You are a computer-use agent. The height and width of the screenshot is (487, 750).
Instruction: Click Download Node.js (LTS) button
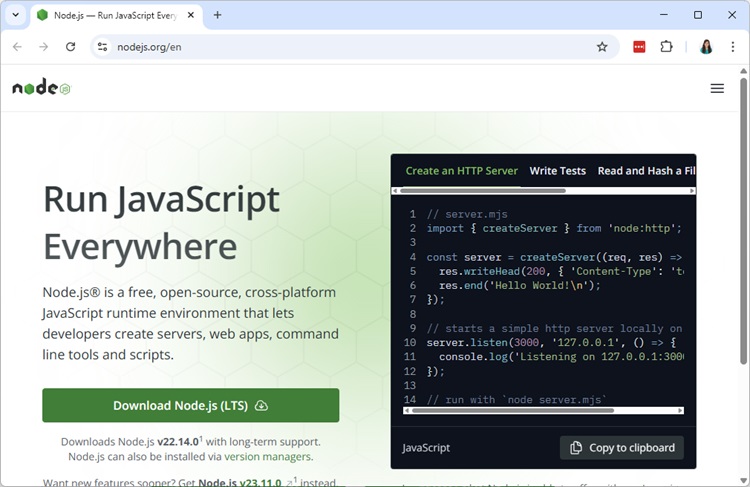pyautogui.click(x=190, y=405)
